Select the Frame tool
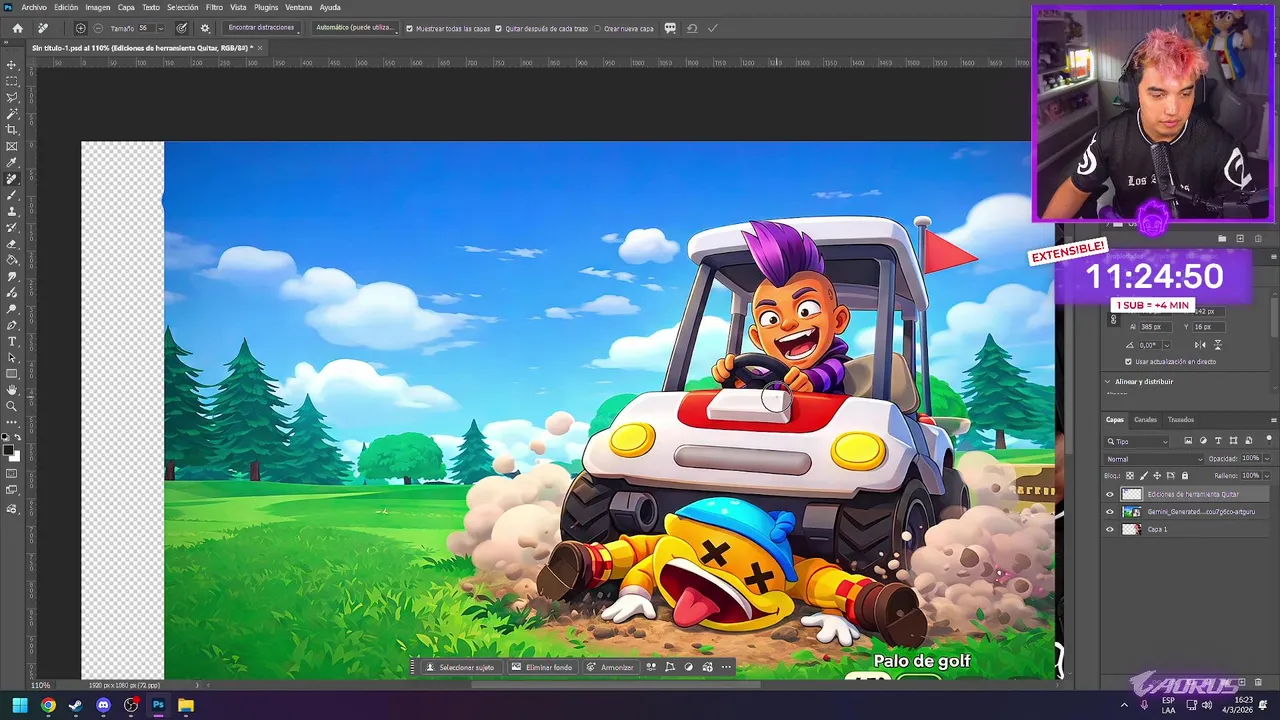This screenshot has width=1280, height=720. [x=12, y=146]
